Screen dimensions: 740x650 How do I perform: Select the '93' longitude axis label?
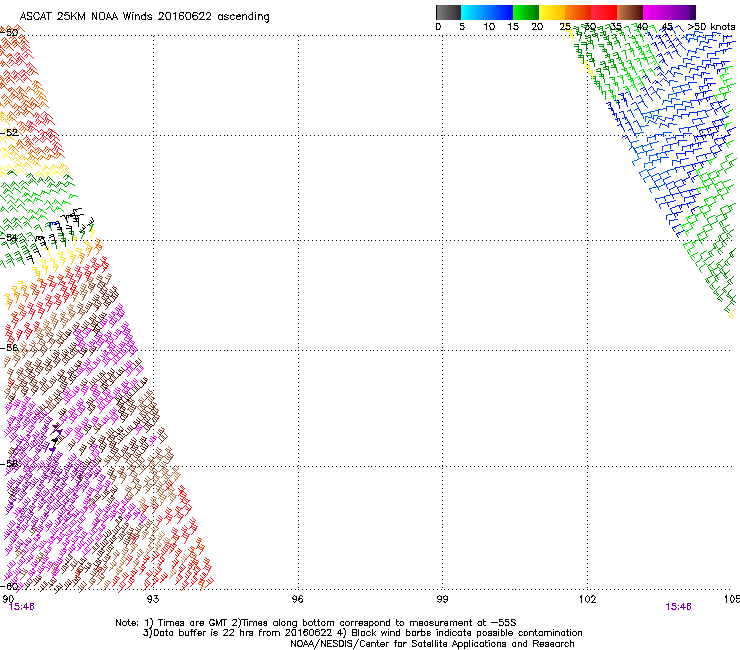click(153, 599)
